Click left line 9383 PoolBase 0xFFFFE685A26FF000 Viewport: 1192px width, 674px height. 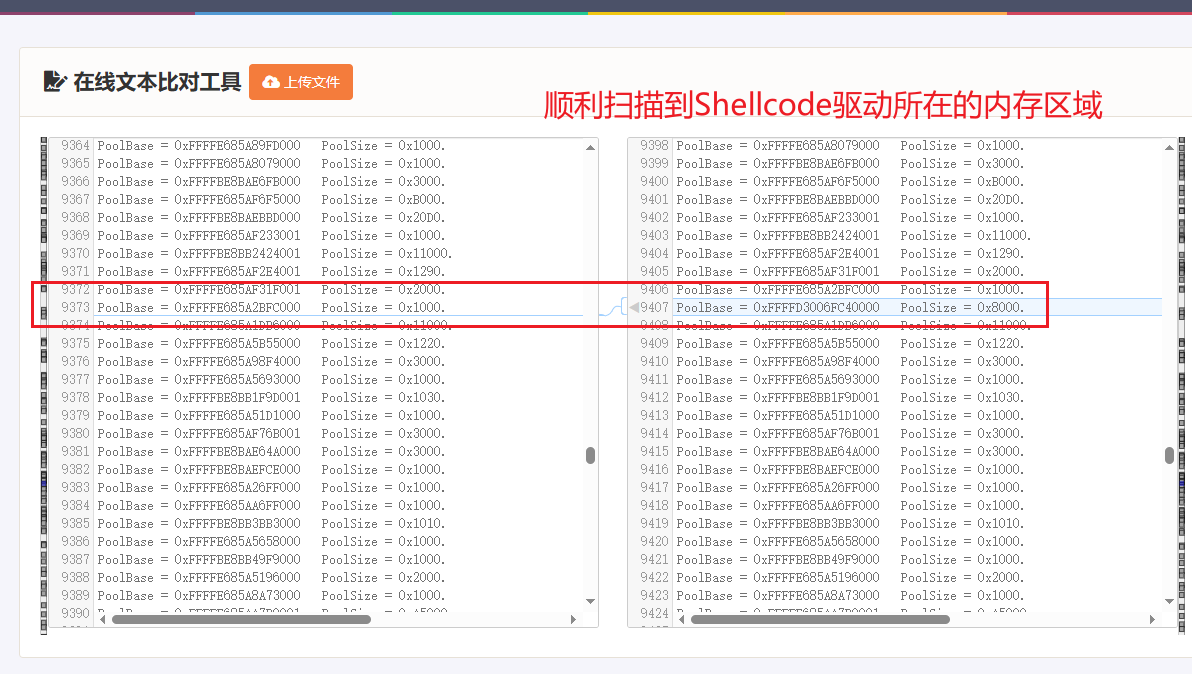pyautogui.click(x=199, y=488)
